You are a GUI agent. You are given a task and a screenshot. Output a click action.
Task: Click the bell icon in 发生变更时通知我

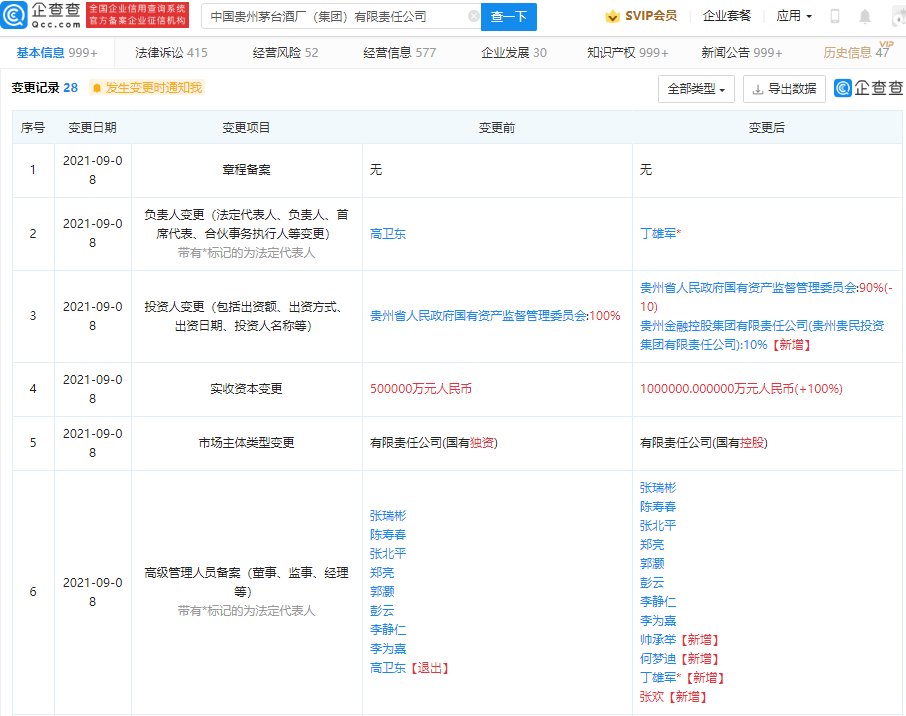click(x=97, y=88)
